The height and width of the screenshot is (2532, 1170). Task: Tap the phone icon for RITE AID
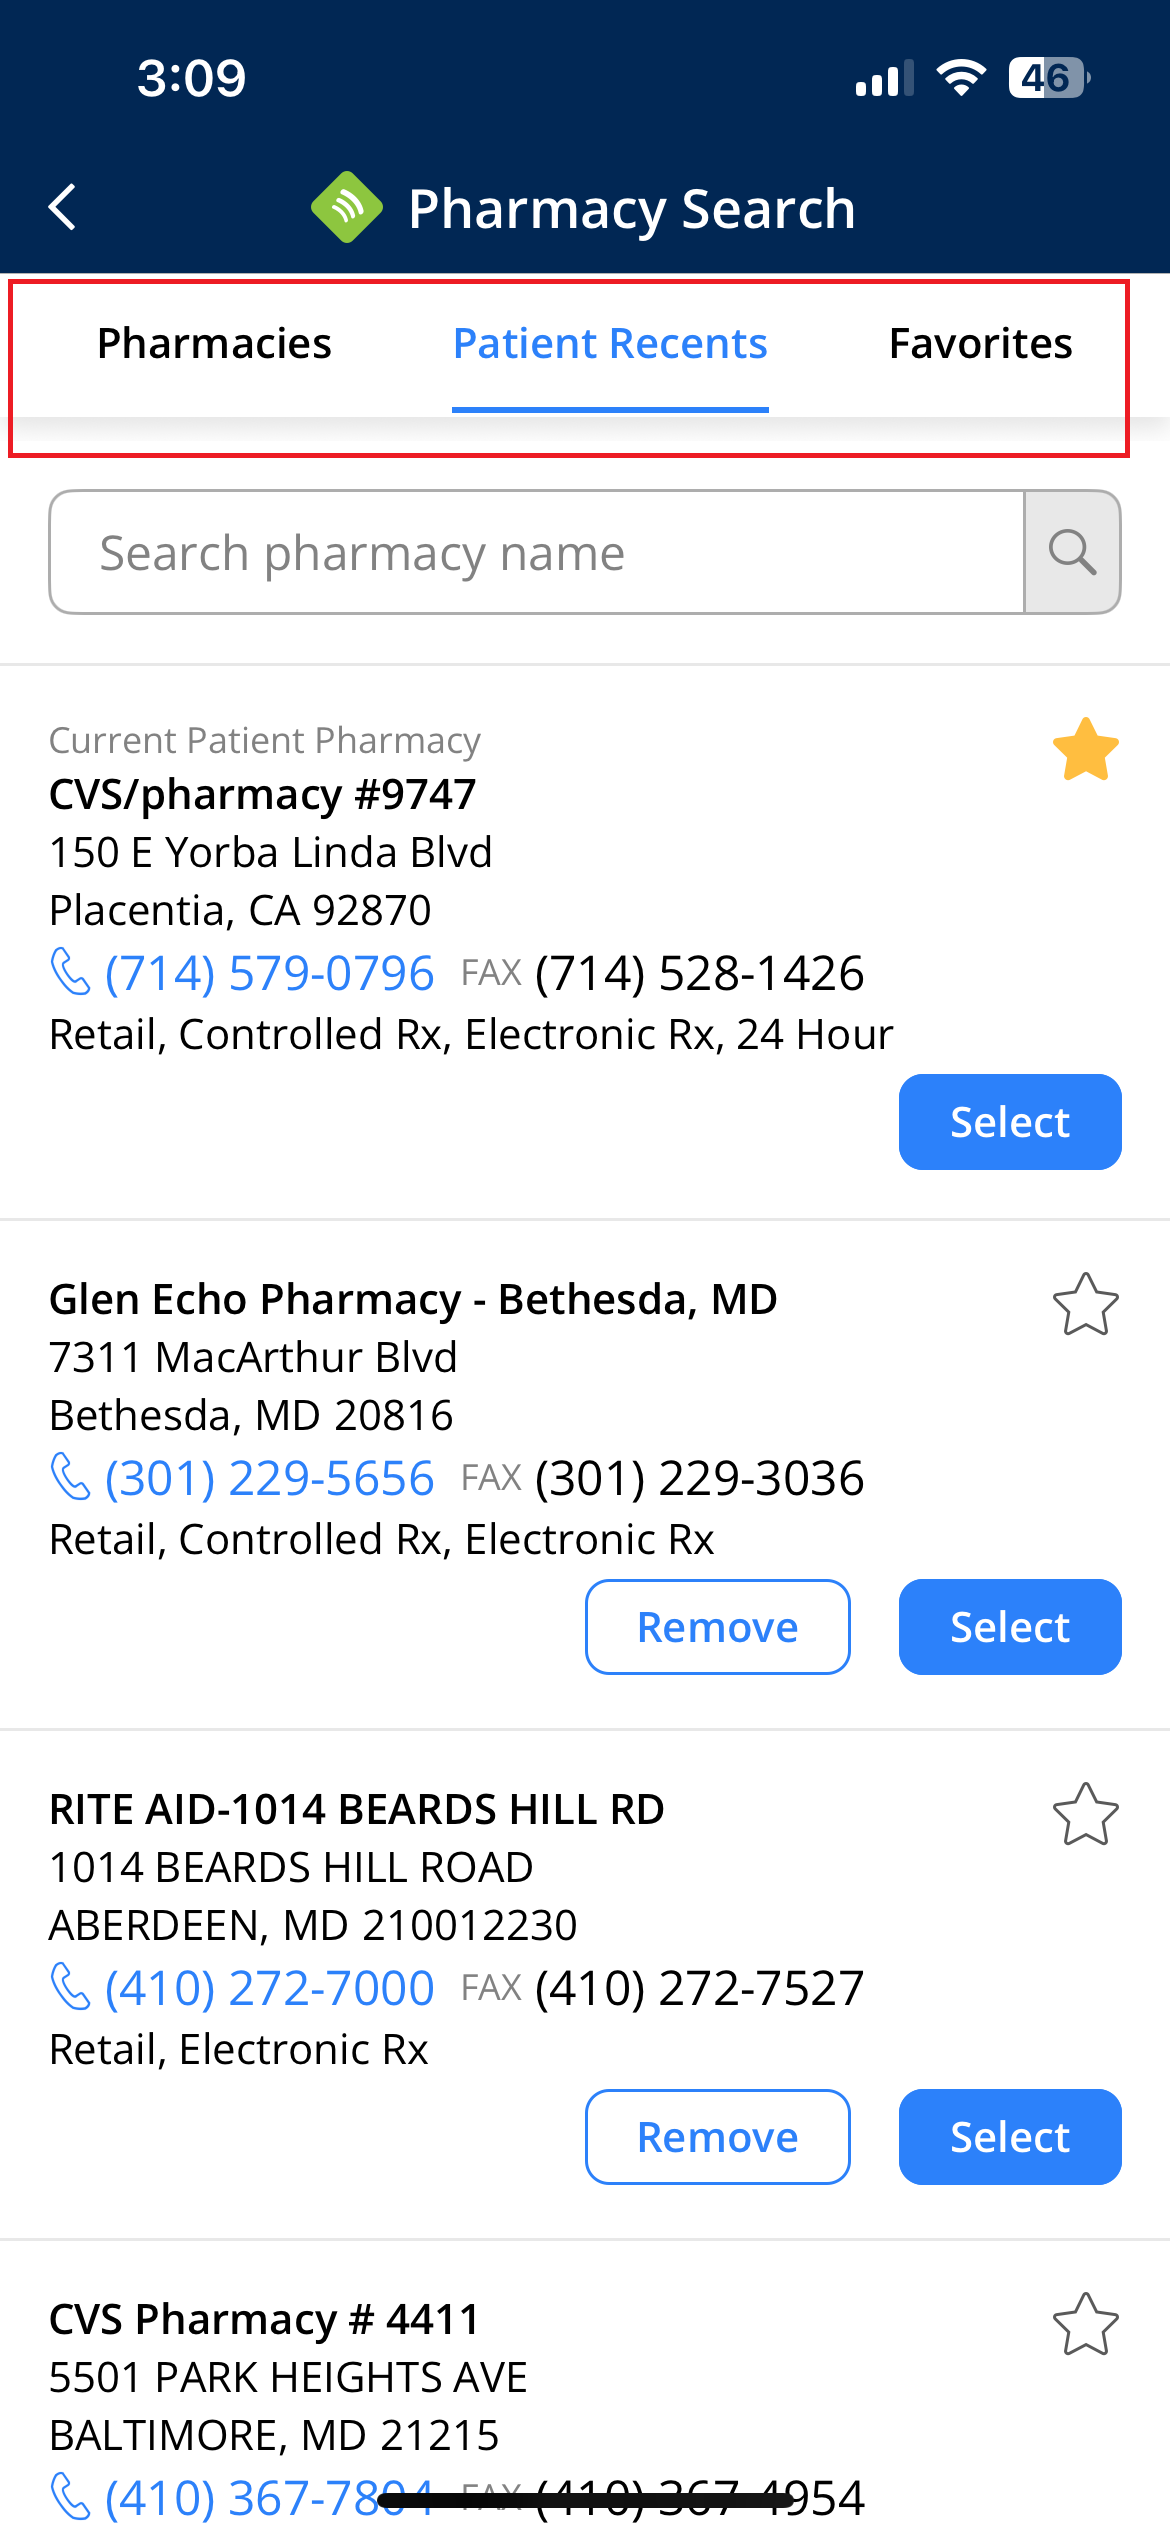click(70, 1988)
